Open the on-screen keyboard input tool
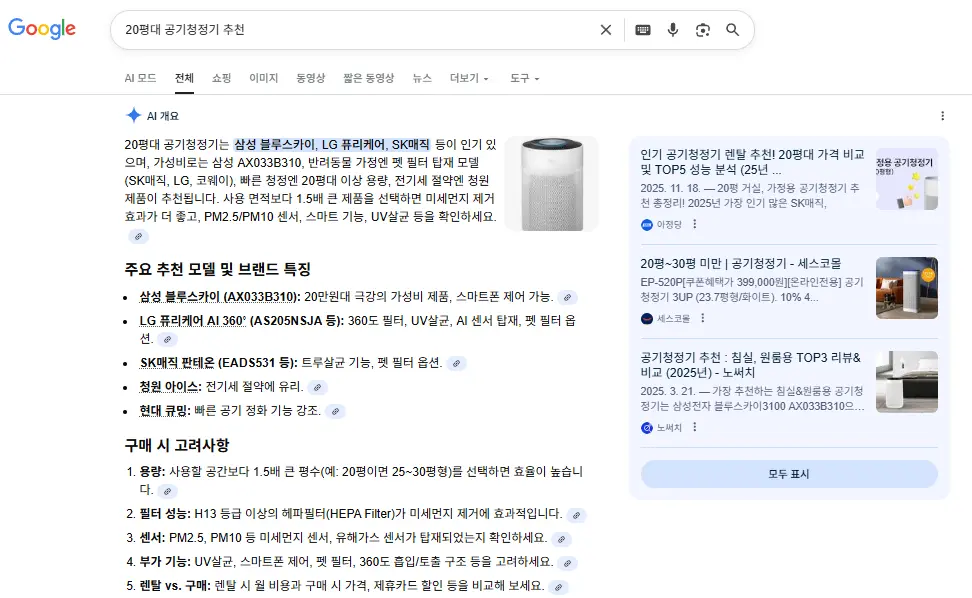 (x=642, y=30)
